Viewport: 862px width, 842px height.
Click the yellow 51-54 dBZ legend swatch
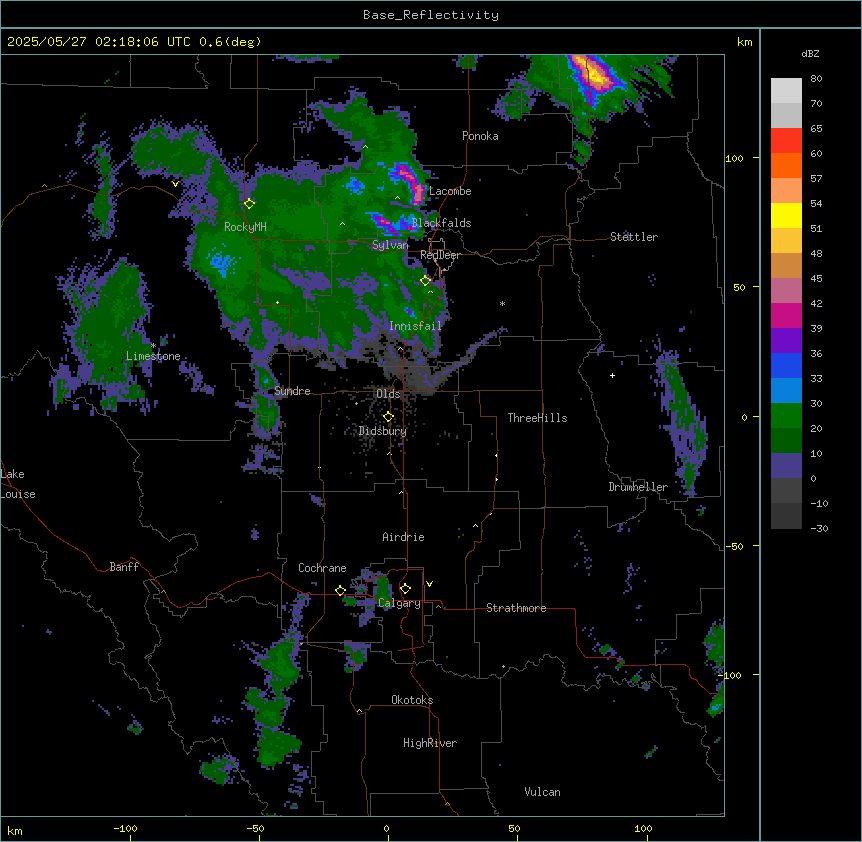[786, 215]
